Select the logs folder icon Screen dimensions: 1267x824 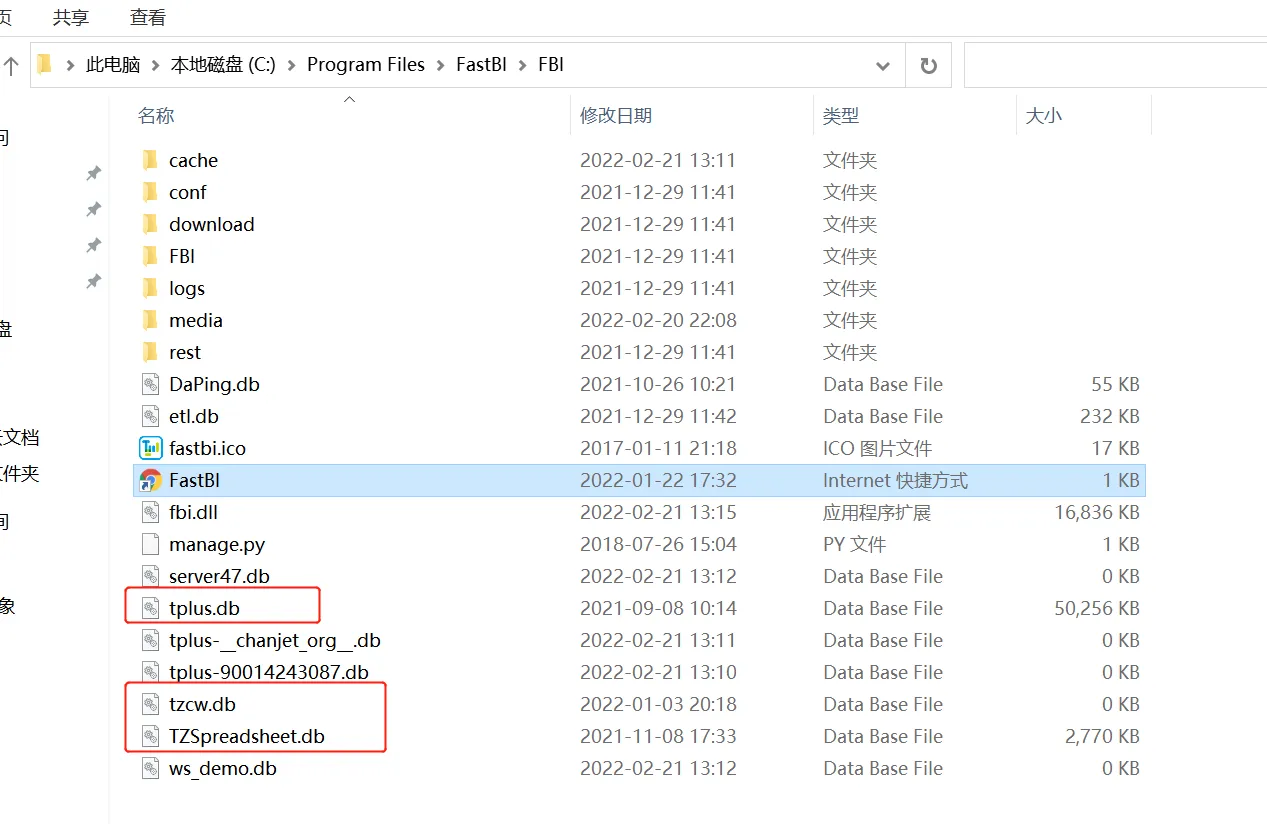pyautogui.click(x=150, y=288)
